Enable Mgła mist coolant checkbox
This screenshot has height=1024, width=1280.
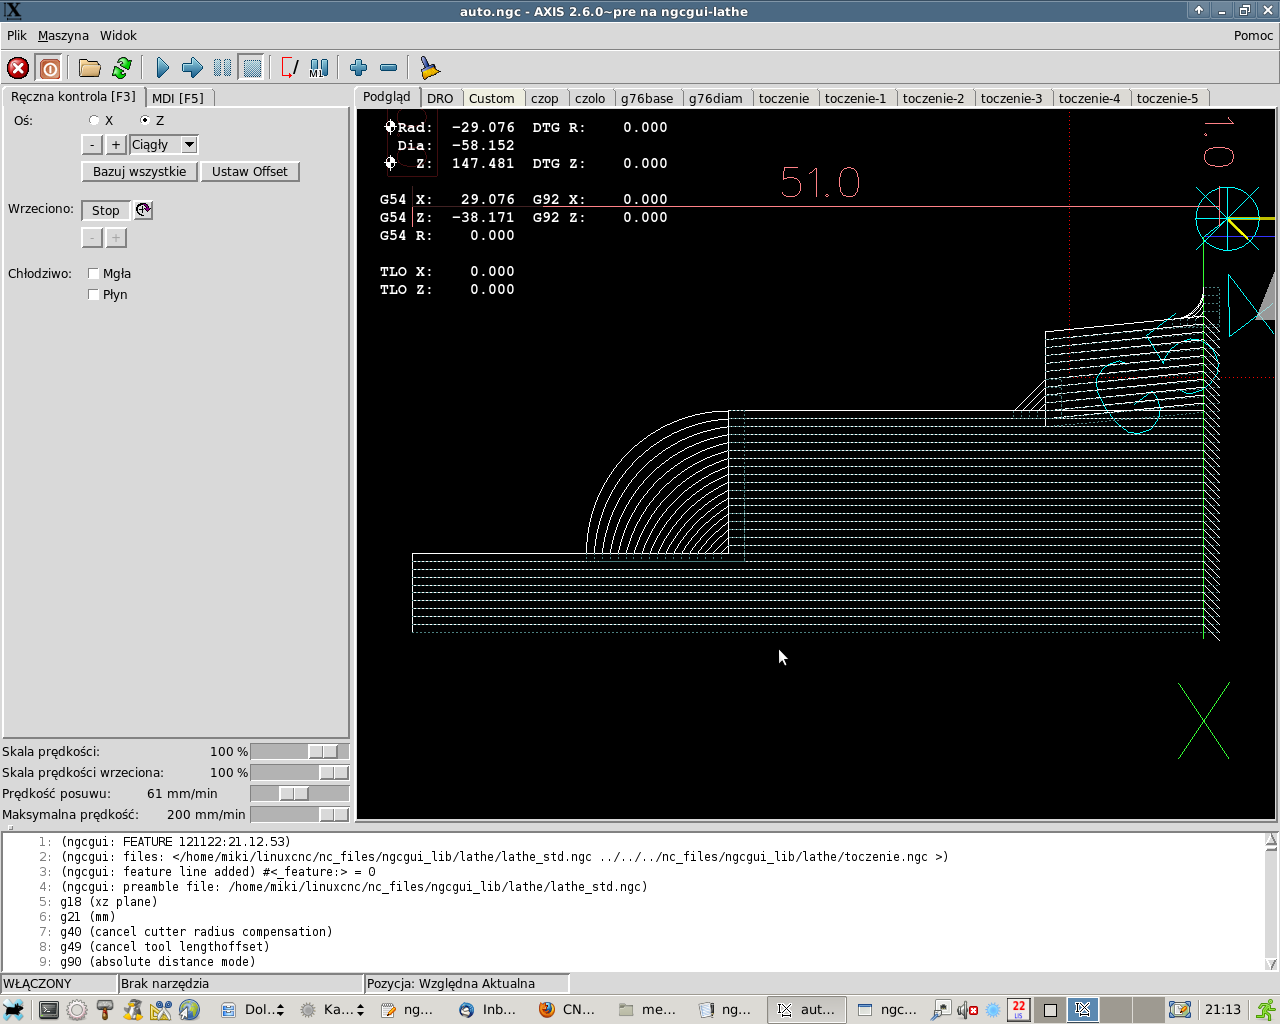click(93, 274)
